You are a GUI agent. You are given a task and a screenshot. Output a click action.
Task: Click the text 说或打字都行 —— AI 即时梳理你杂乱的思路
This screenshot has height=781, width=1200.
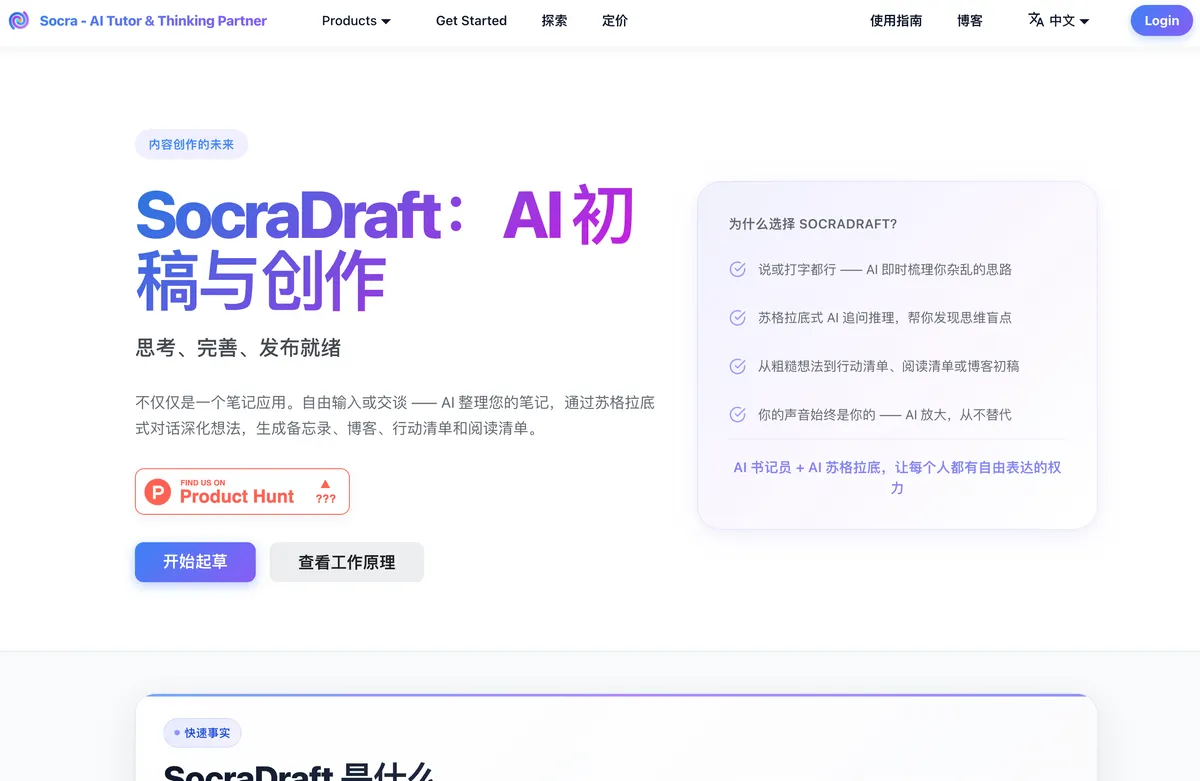pyautogui.click(x=885, y=269)
